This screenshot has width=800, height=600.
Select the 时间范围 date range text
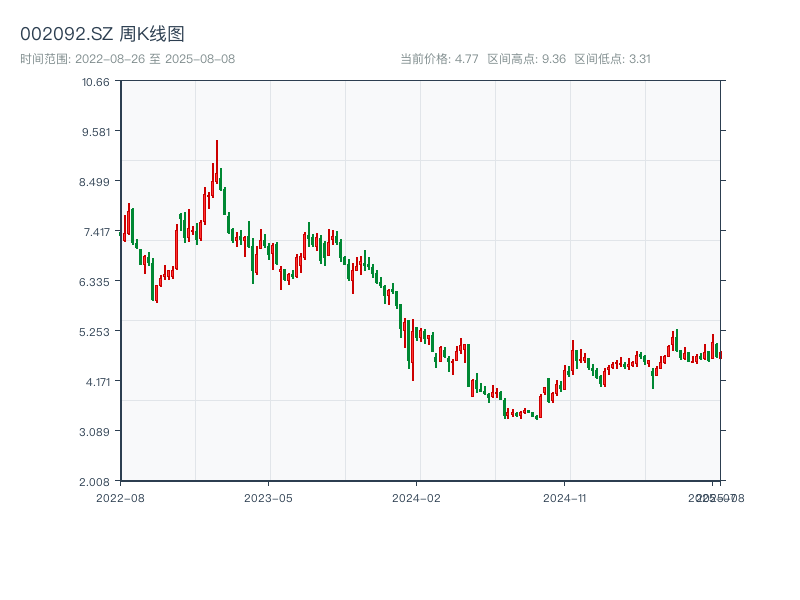coord(127,59)
